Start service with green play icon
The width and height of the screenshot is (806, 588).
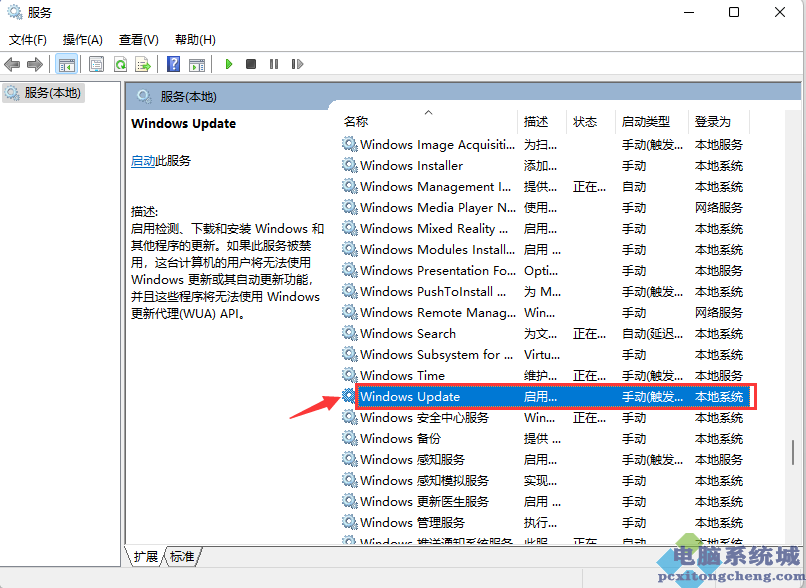(229, 64)
